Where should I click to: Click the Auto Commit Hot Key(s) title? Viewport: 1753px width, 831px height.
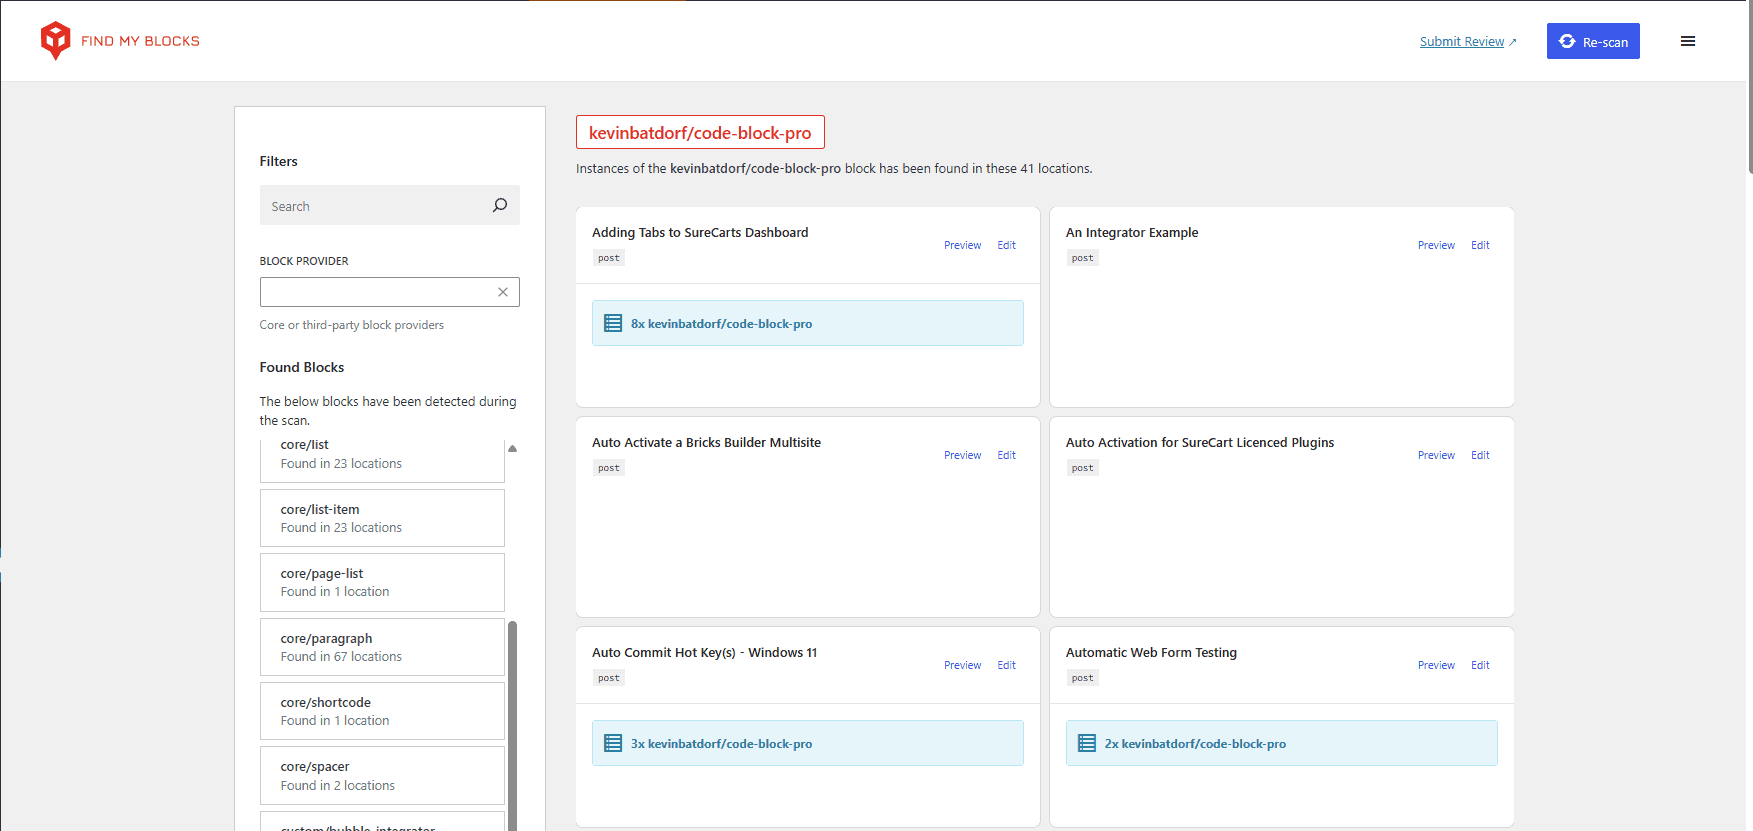[704, 652]
